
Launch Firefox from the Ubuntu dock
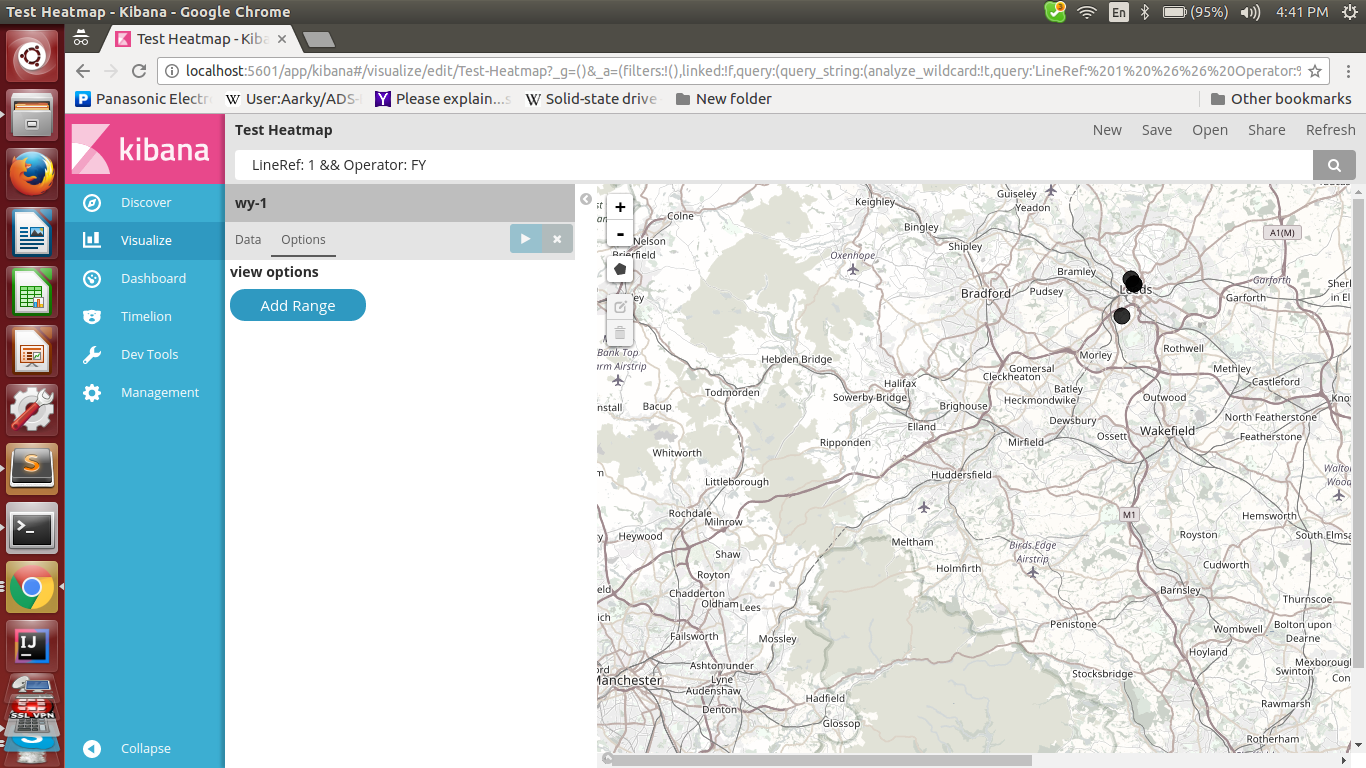(32, 173)
